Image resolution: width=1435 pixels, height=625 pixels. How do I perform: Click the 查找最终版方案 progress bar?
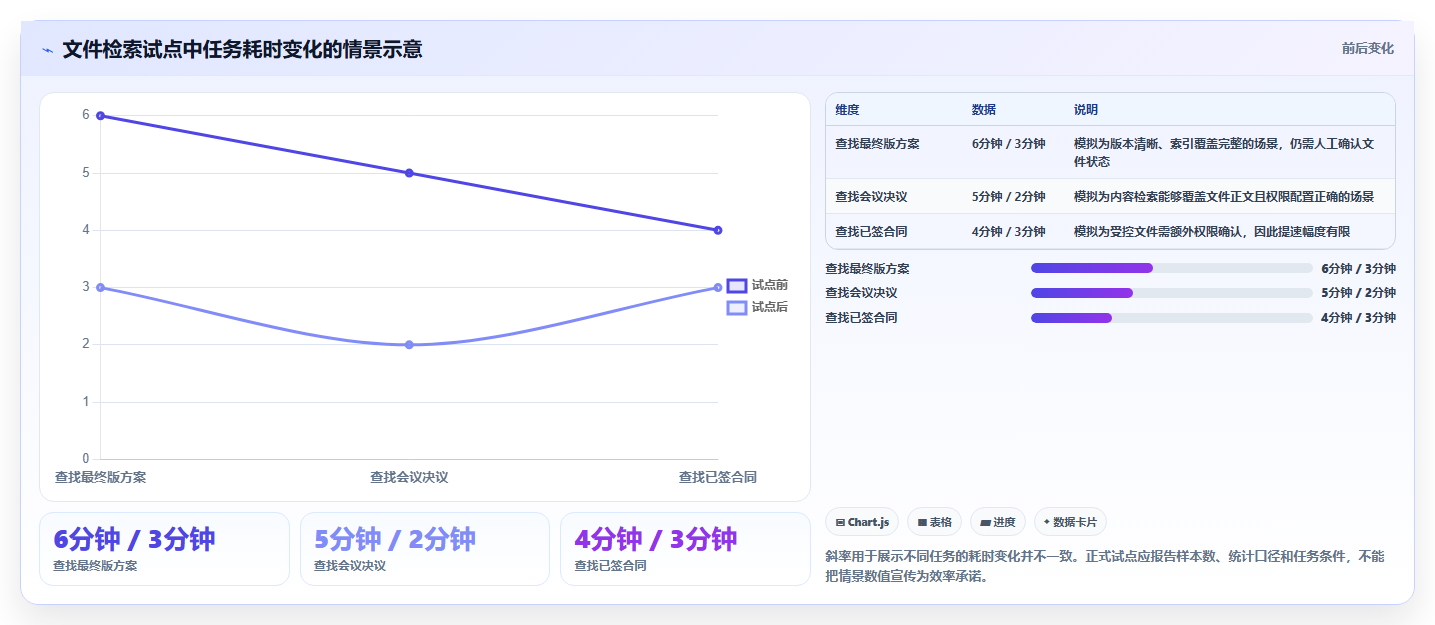(1171, 268)
